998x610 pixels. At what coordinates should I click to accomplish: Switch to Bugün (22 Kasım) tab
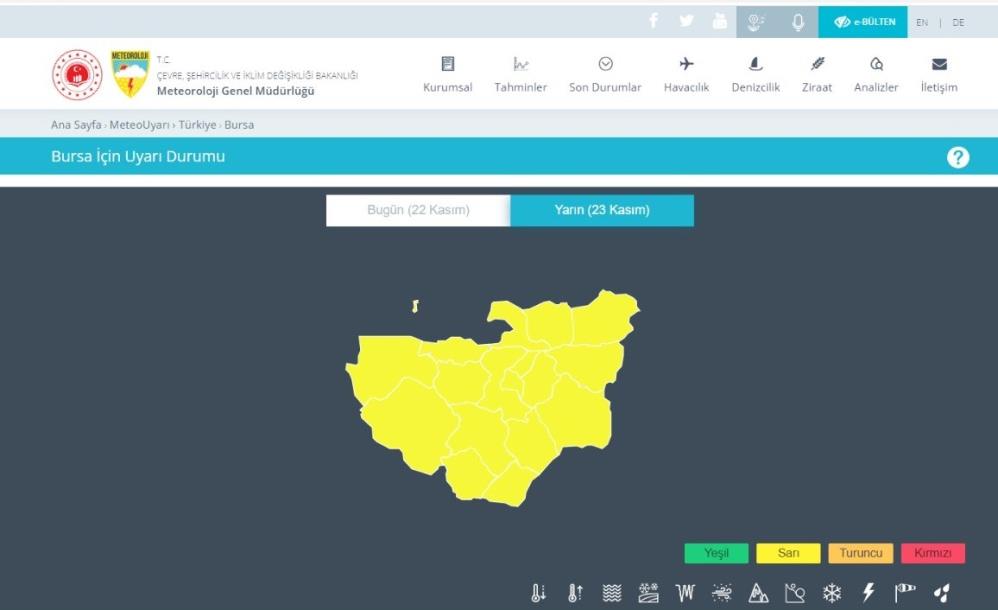pos(418,210)
